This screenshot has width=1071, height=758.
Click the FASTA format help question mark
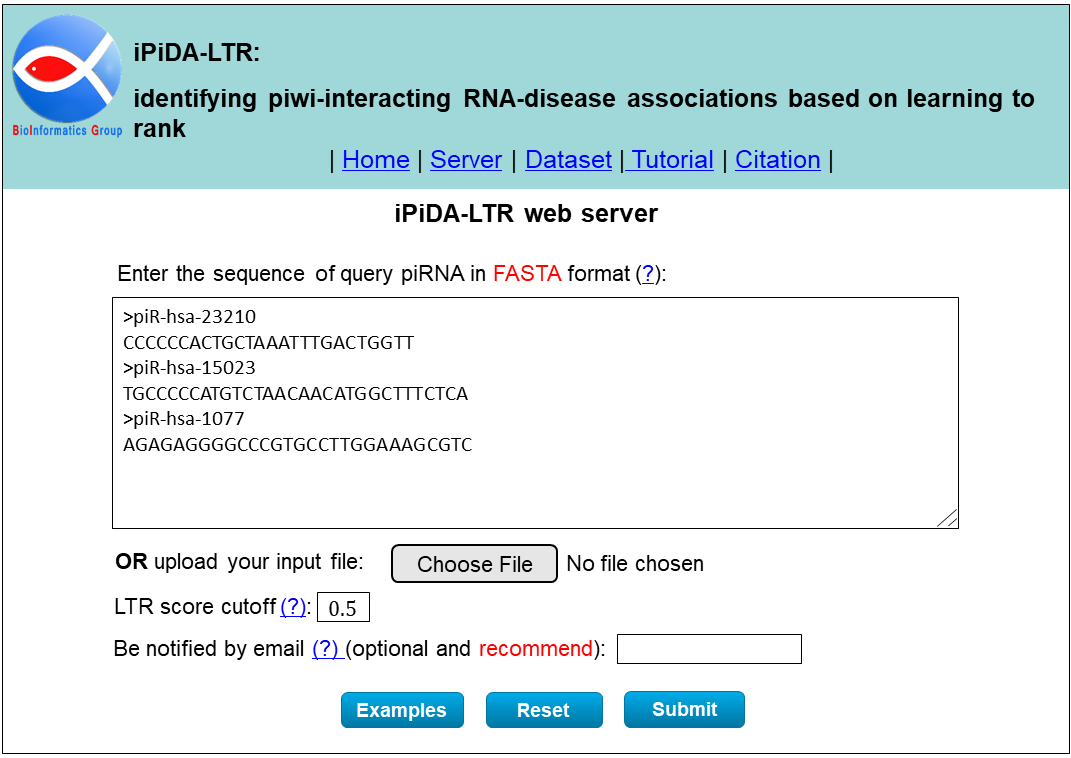pyautogui.click(x=648, y=274)
